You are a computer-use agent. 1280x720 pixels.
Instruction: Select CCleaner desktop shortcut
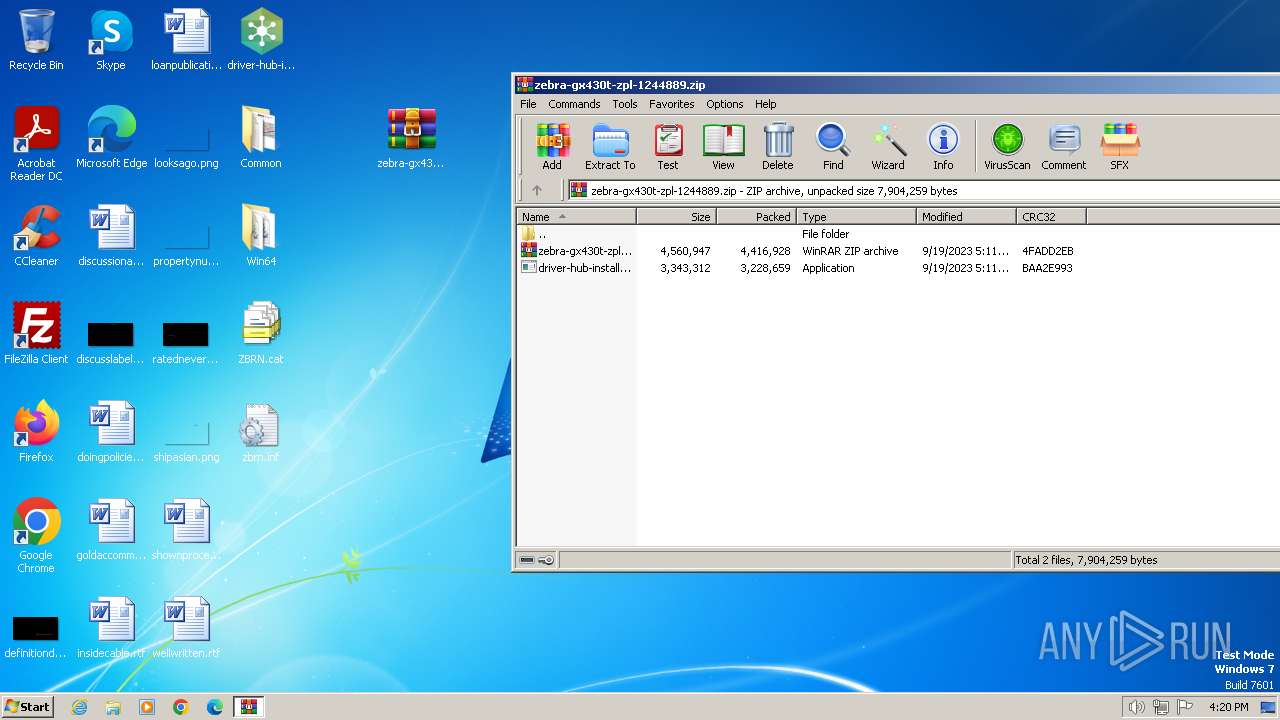click(36, 236)
